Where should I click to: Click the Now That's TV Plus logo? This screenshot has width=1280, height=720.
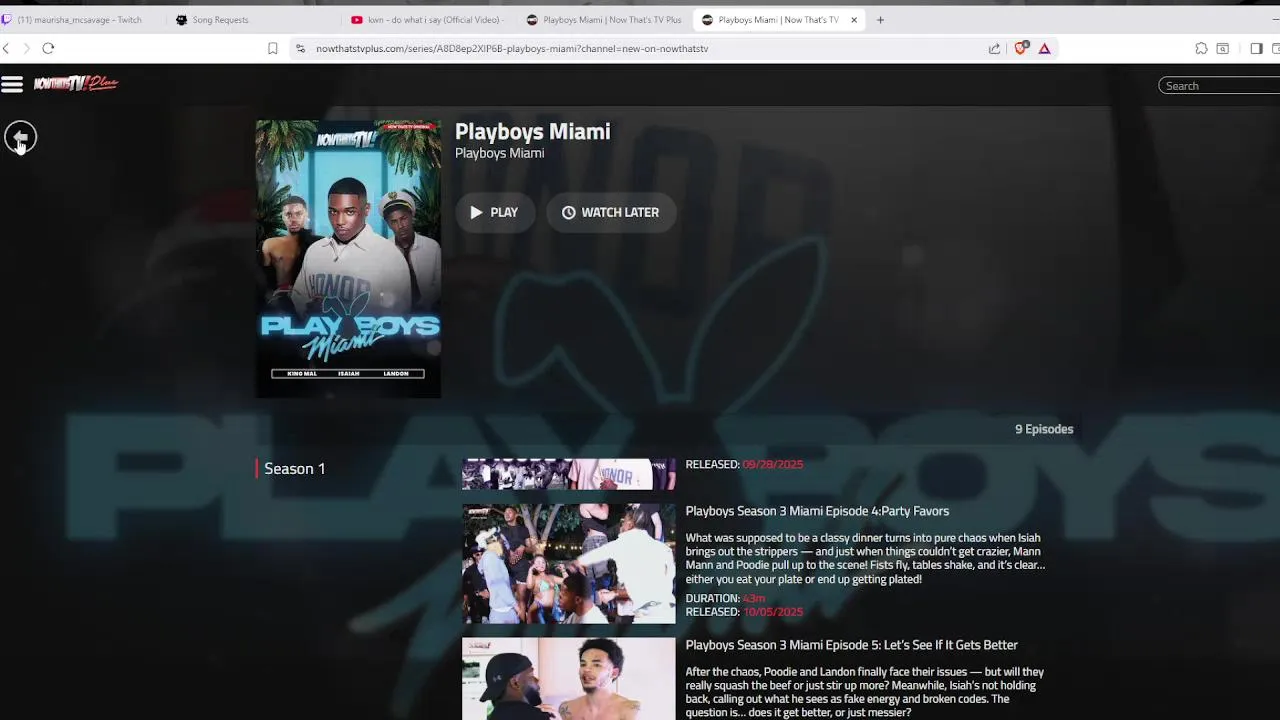(x=76, y=84)
